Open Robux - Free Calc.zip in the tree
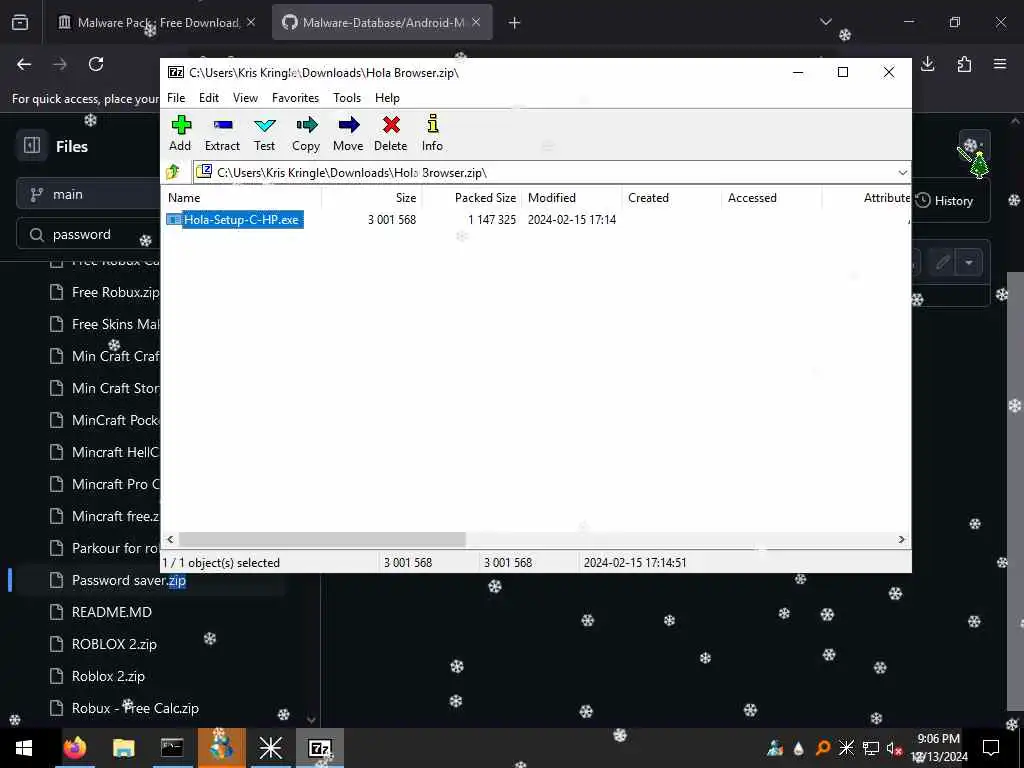1024x768 pixels. point(135,708)
